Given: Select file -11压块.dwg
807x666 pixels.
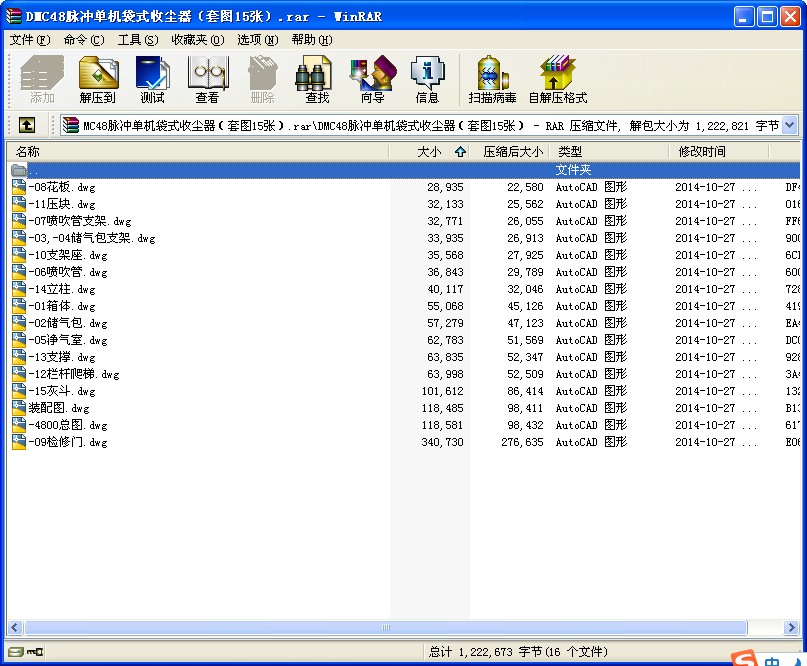Looking at the screenshot, I should [62, 204].
